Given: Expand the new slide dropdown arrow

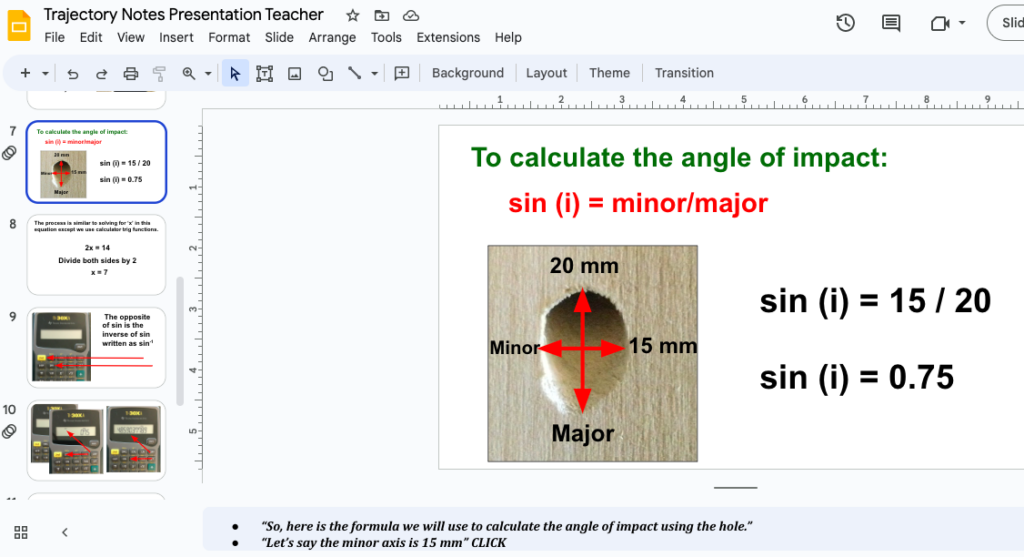Looking at the screenshot, I should [43, 73].
